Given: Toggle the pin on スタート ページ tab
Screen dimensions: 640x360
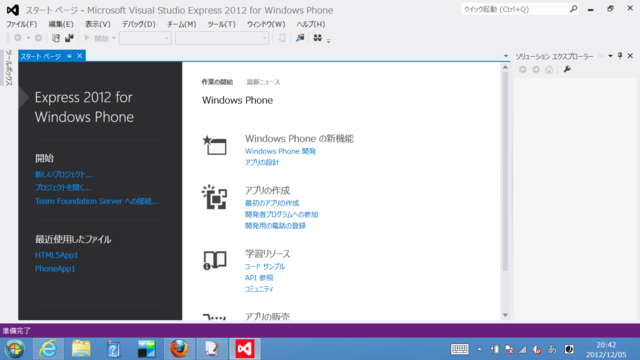Looking at the screenshot, I should click(69, 56).
